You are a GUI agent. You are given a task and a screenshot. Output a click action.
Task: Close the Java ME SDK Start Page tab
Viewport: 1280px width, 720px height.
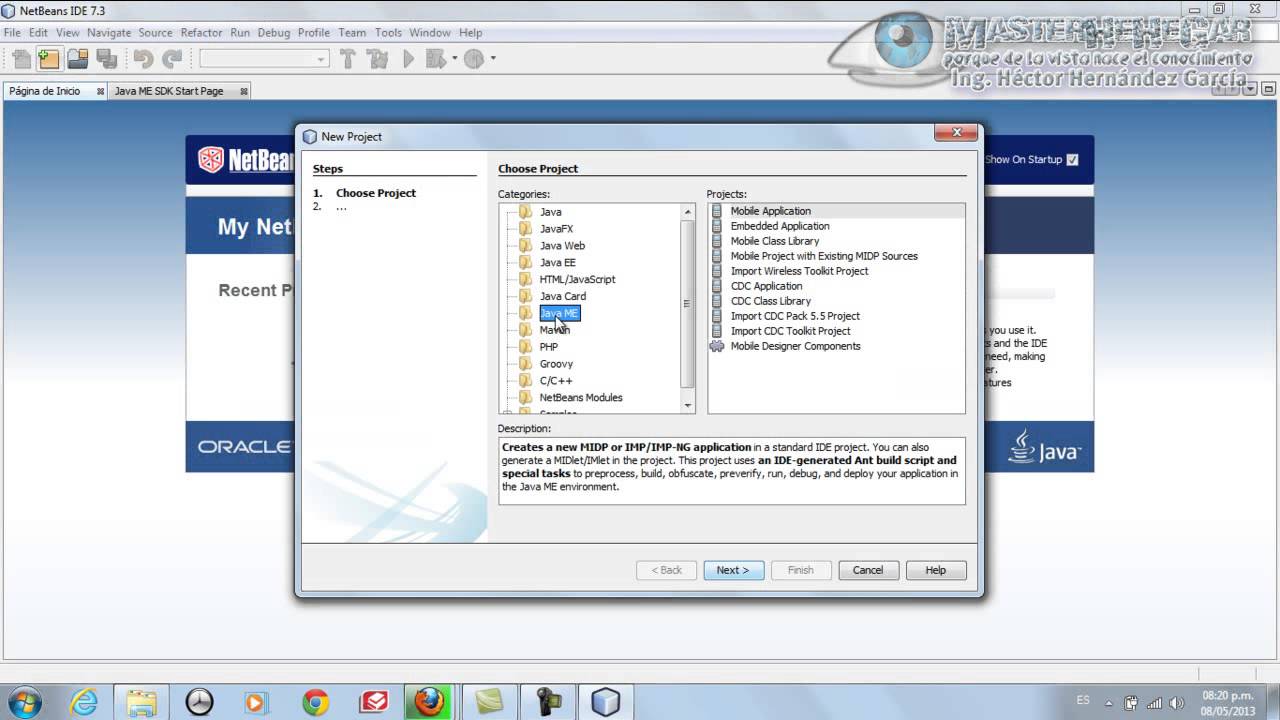[x=244, y=91]
